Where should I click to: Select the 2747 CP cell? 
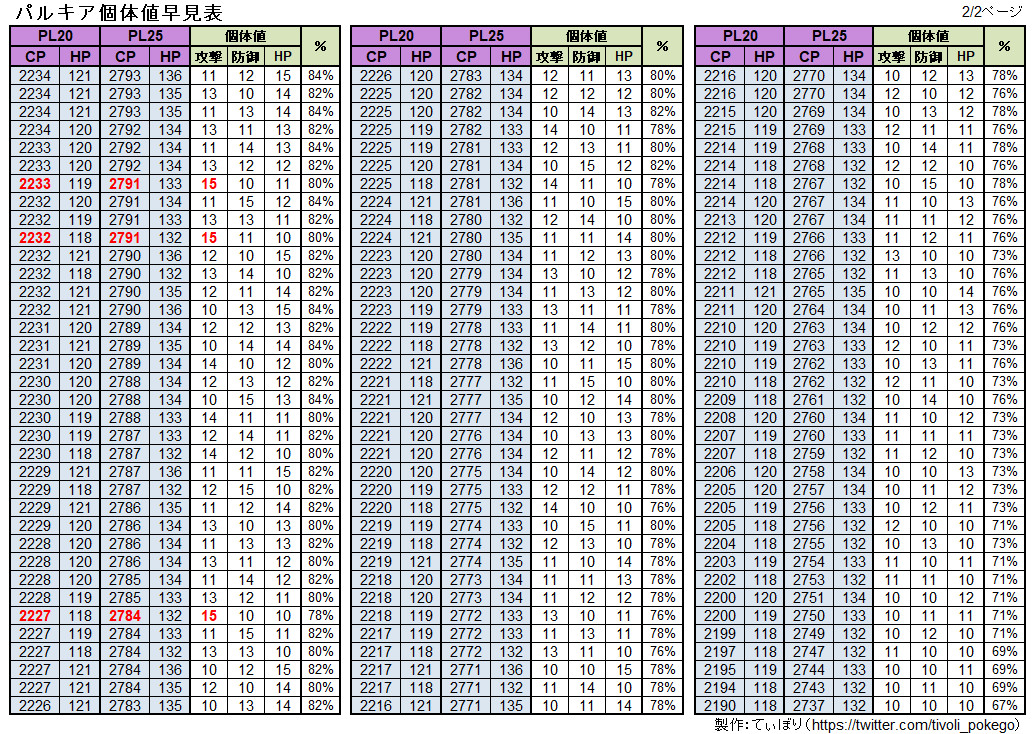pyautogui.click(x=809, y=651)
